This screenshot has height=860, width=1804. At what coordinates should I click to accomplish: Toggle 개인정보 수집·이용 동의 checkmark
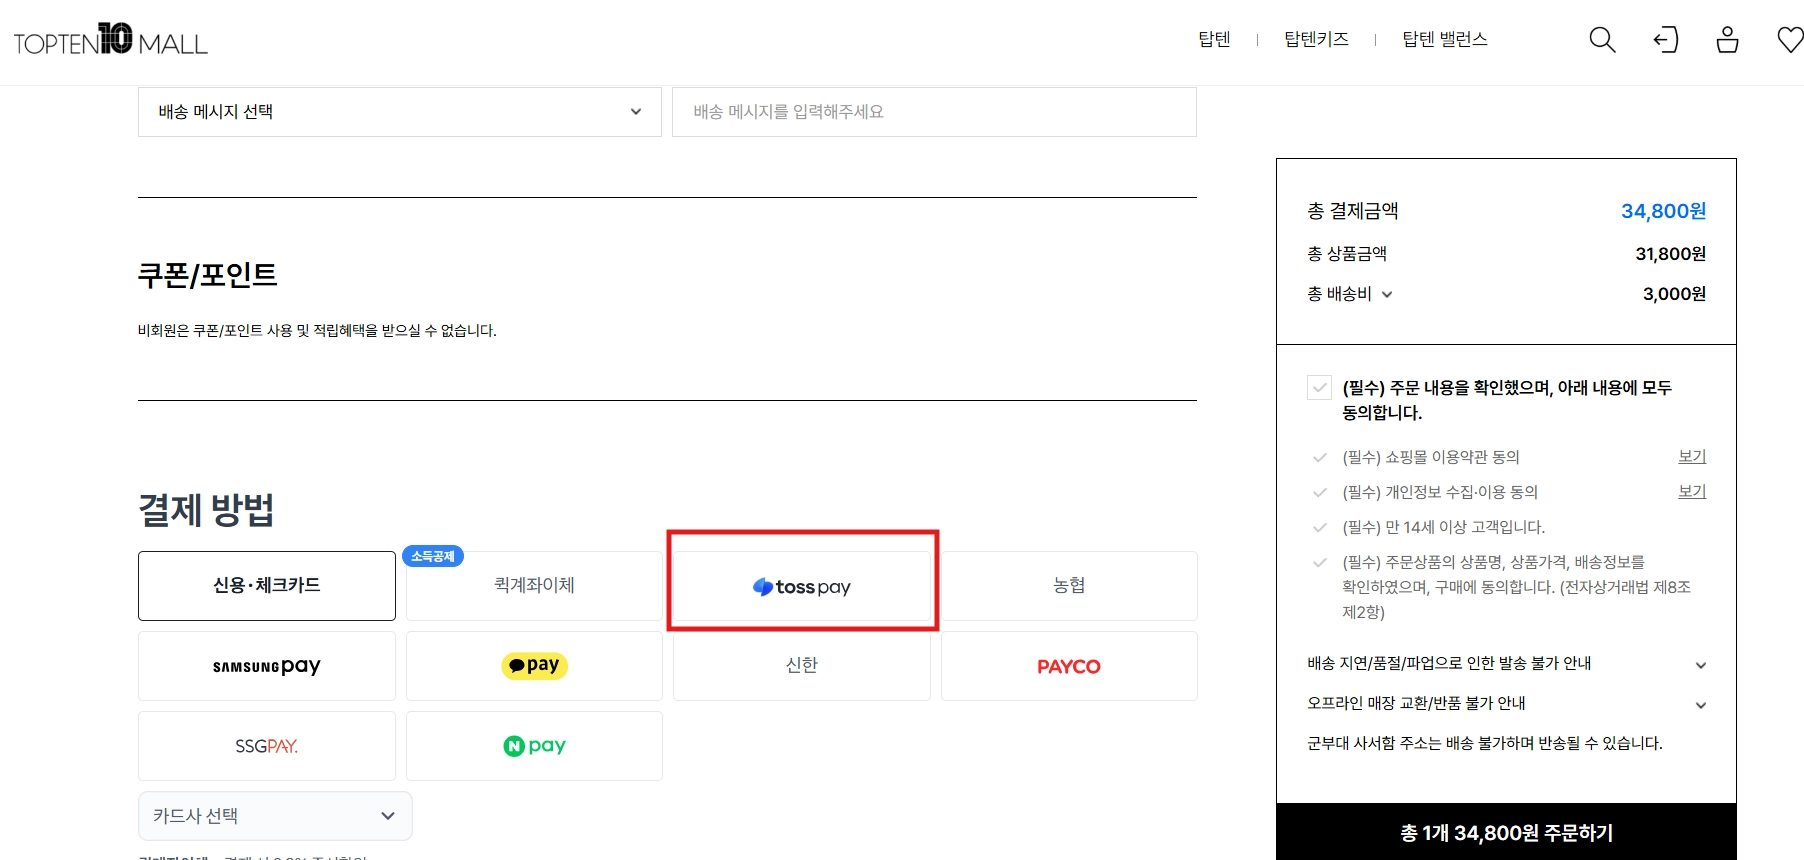[1319, 493]
